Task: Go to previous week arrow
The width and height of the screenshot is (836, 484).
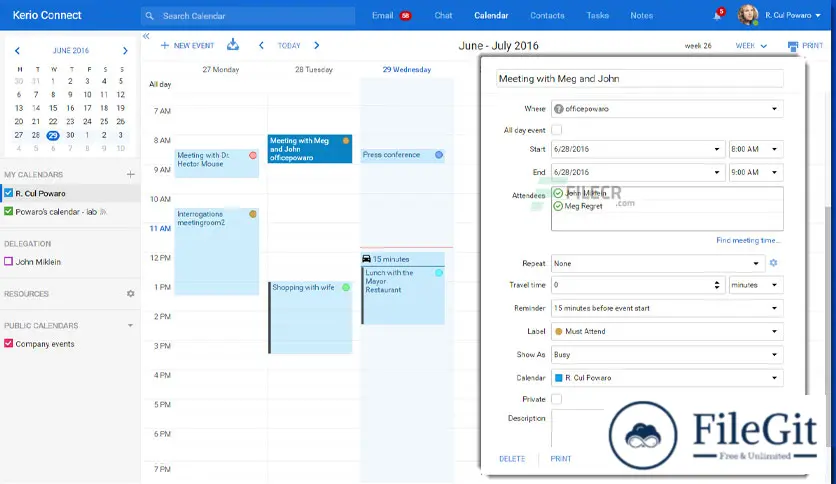Action: 261,45
